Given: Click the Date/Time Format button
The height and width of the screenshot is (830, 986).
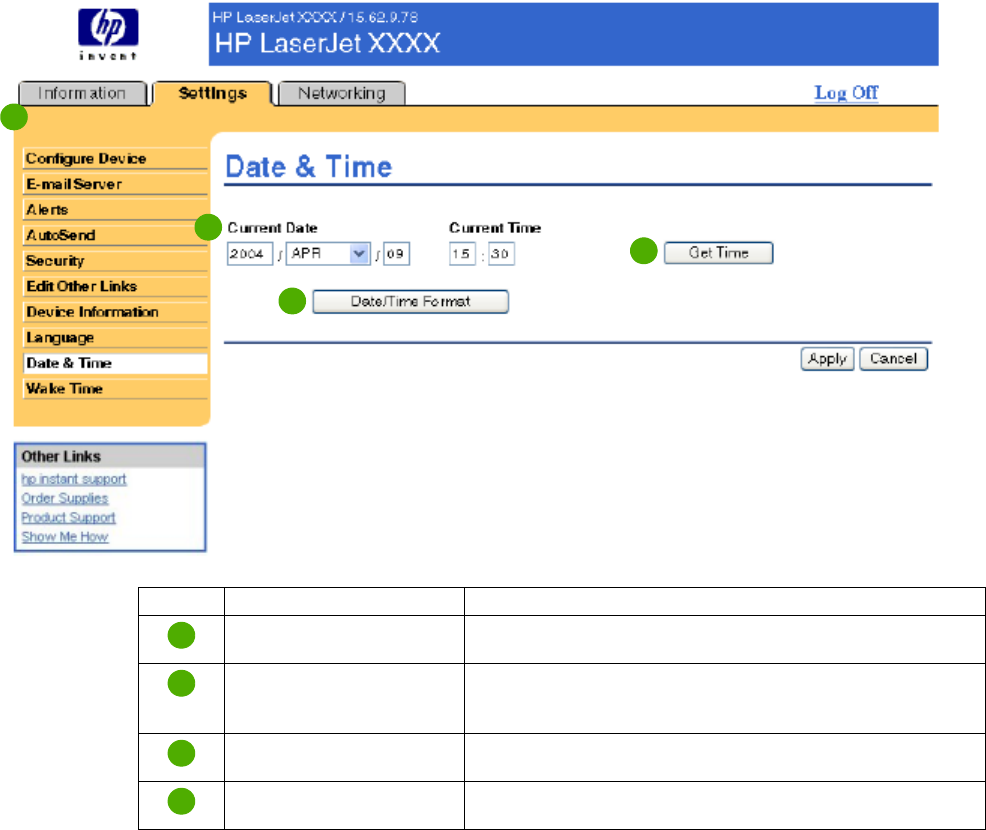Looking at the screenshot, I should click(x=410, y=302).
